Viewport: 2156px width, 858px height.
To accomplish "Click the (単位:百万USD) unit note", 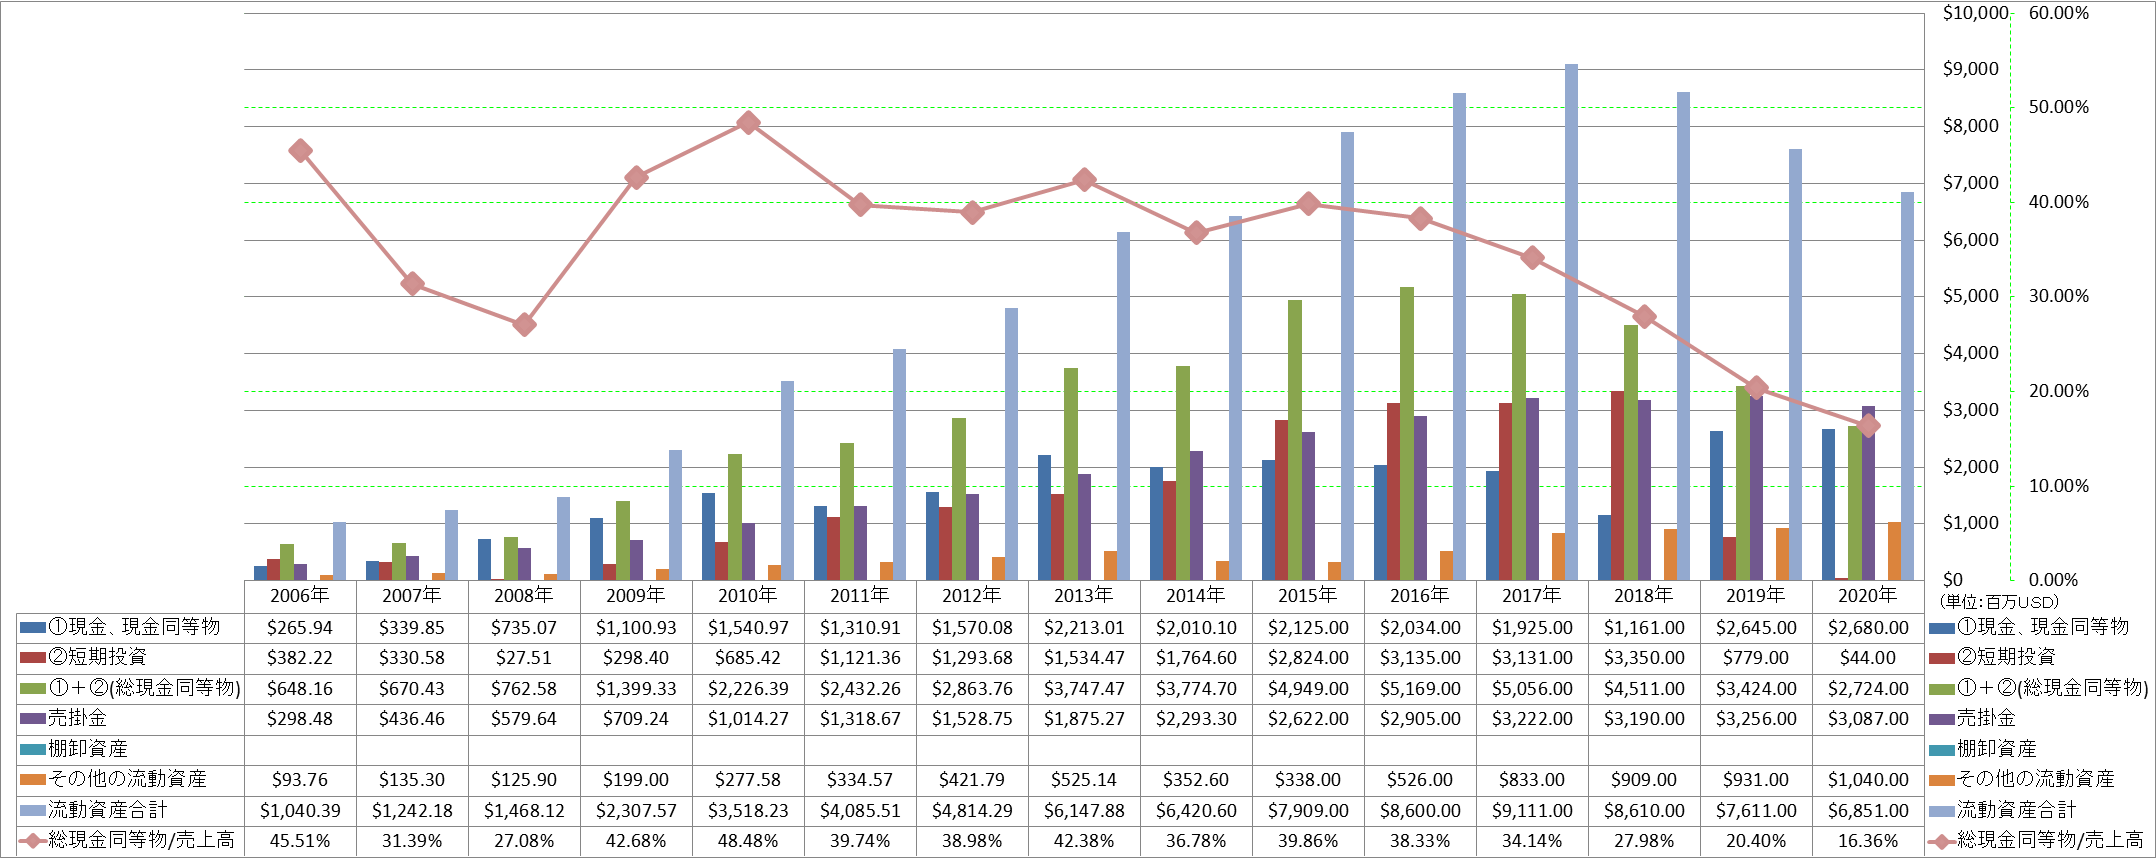I will [1999, 602].
